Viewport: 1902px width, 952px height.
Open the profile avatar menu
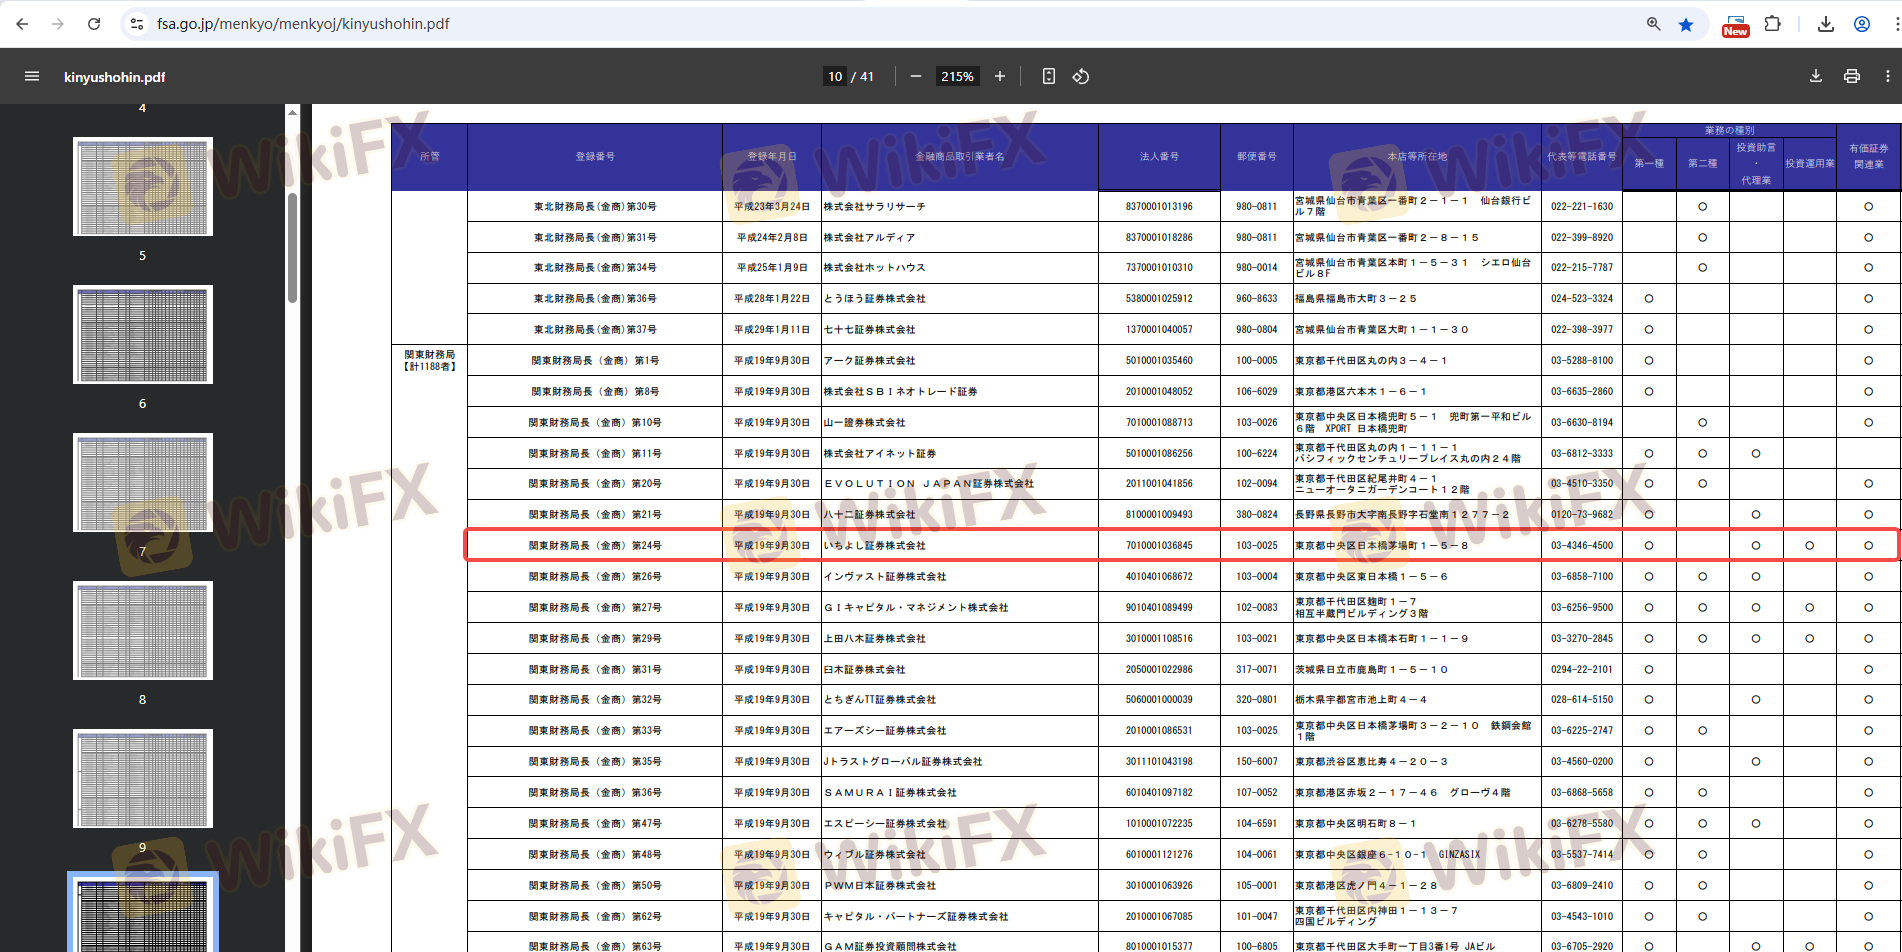coord(1862,24)
